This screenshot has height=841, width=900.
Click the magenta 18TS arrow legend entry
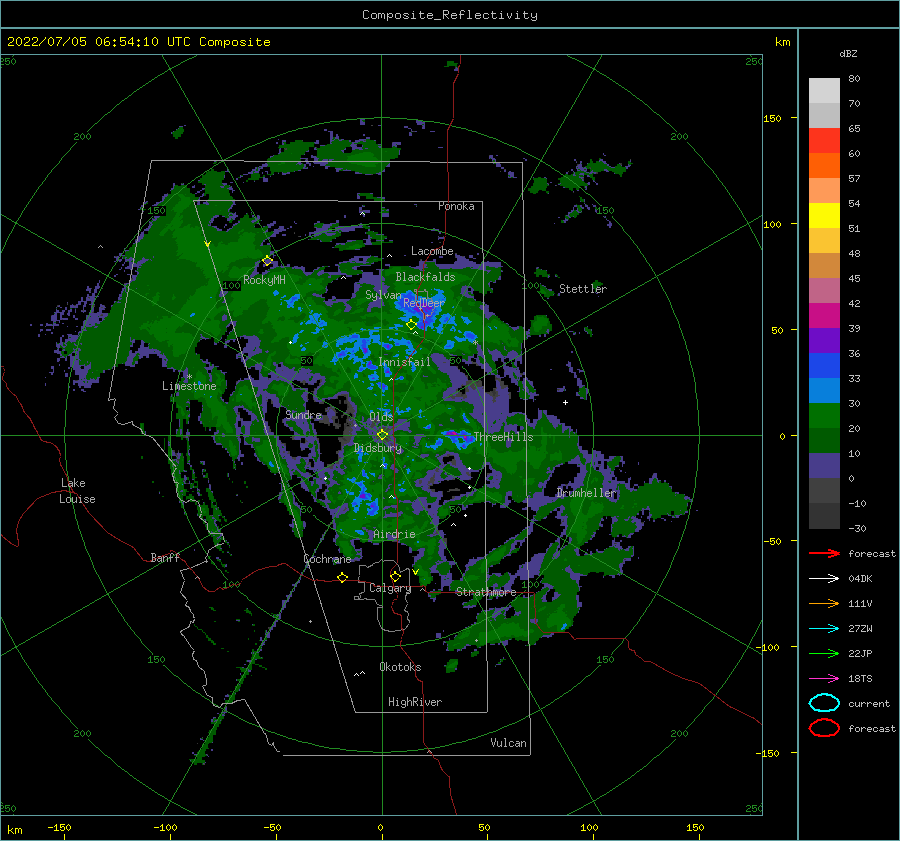(824, 679)
